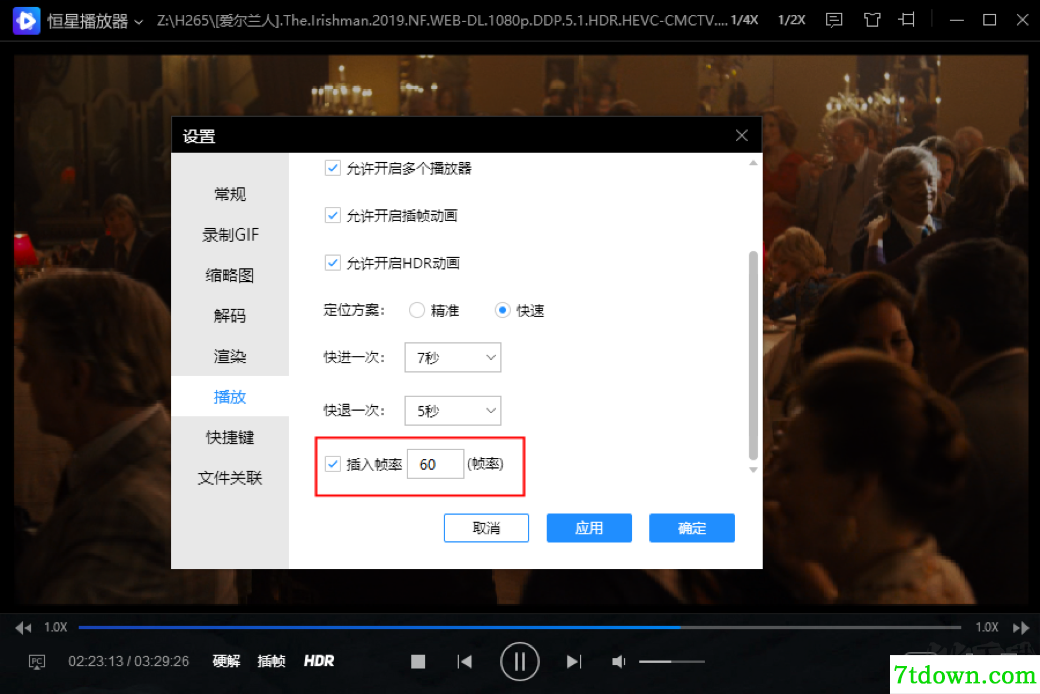This screenshot has height=694, width=1040.
Task: Click the pin-on-top icon in the title bar
Action: tap(907, 20)
